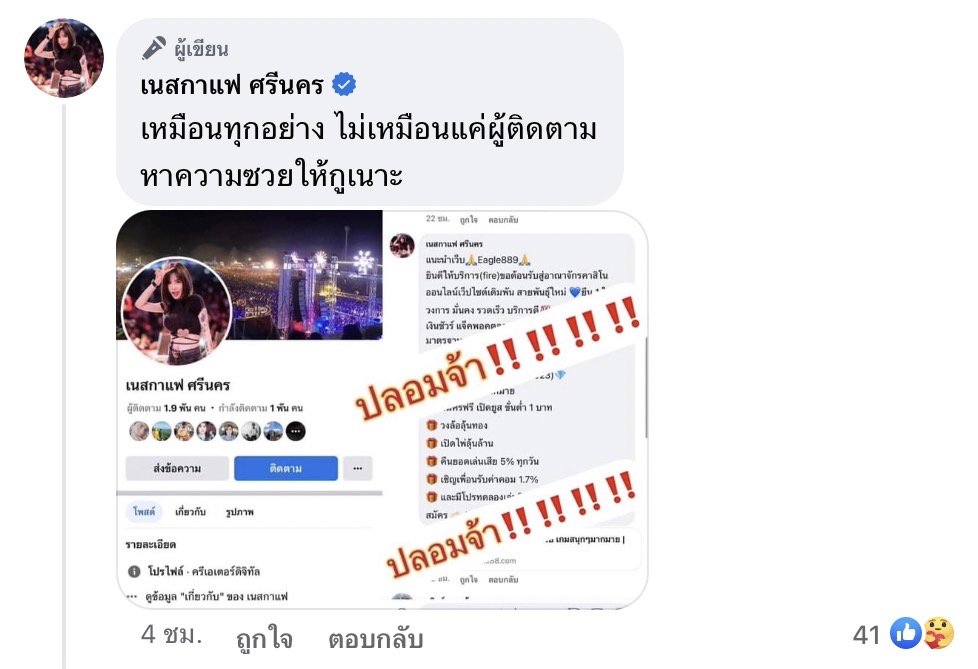Image resolution: width=978 pixels, height=669 pixels.
Task: Open the commenter's round profile picture
Action: [x=64, y=58]
